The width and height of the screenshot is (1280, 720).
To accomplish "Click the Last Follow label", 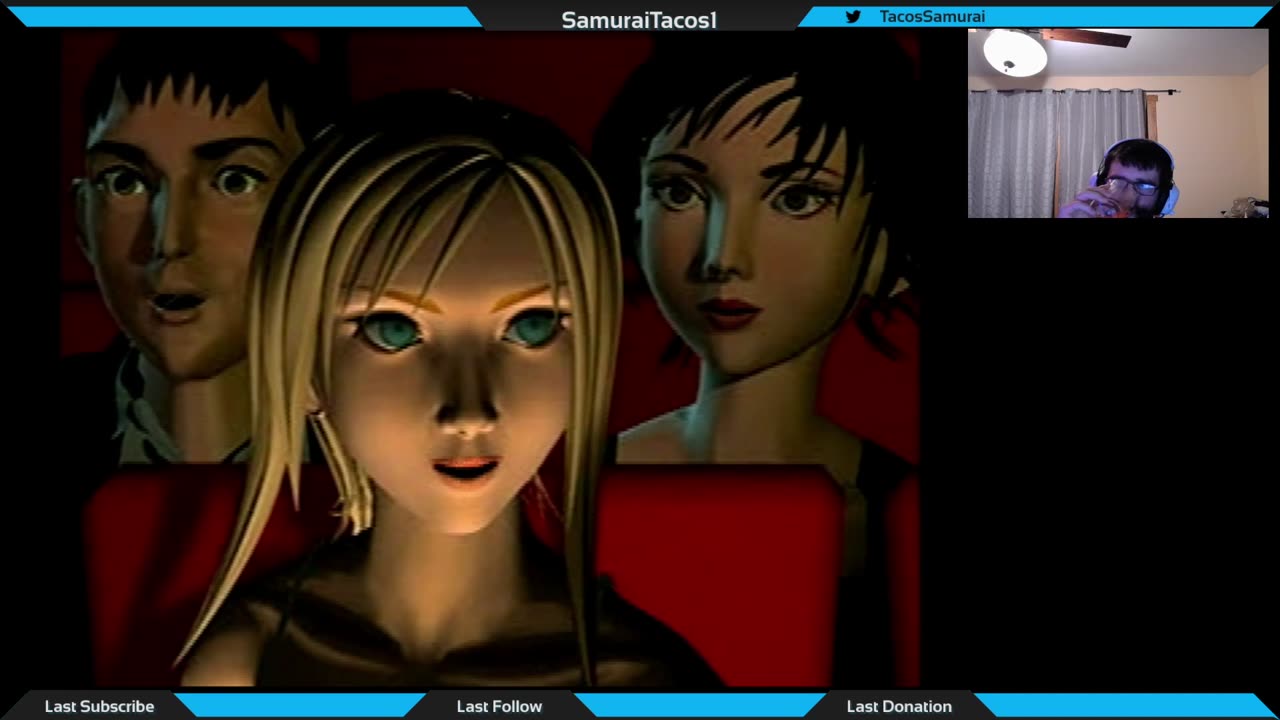I will (499, 706).
